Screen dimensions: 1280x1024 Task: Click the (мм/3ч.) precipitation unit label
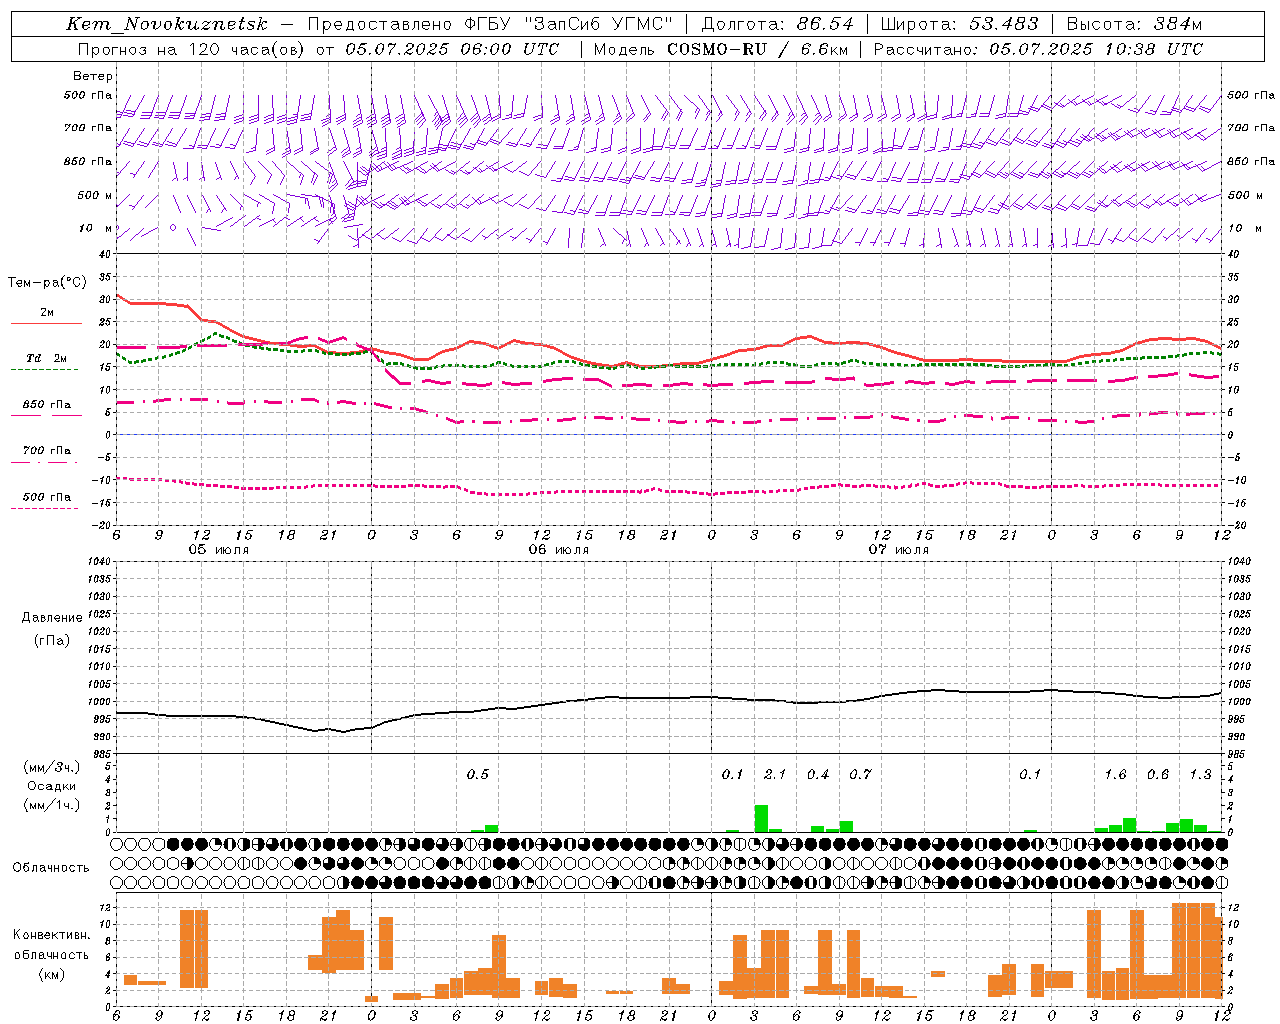pos(52,767)
